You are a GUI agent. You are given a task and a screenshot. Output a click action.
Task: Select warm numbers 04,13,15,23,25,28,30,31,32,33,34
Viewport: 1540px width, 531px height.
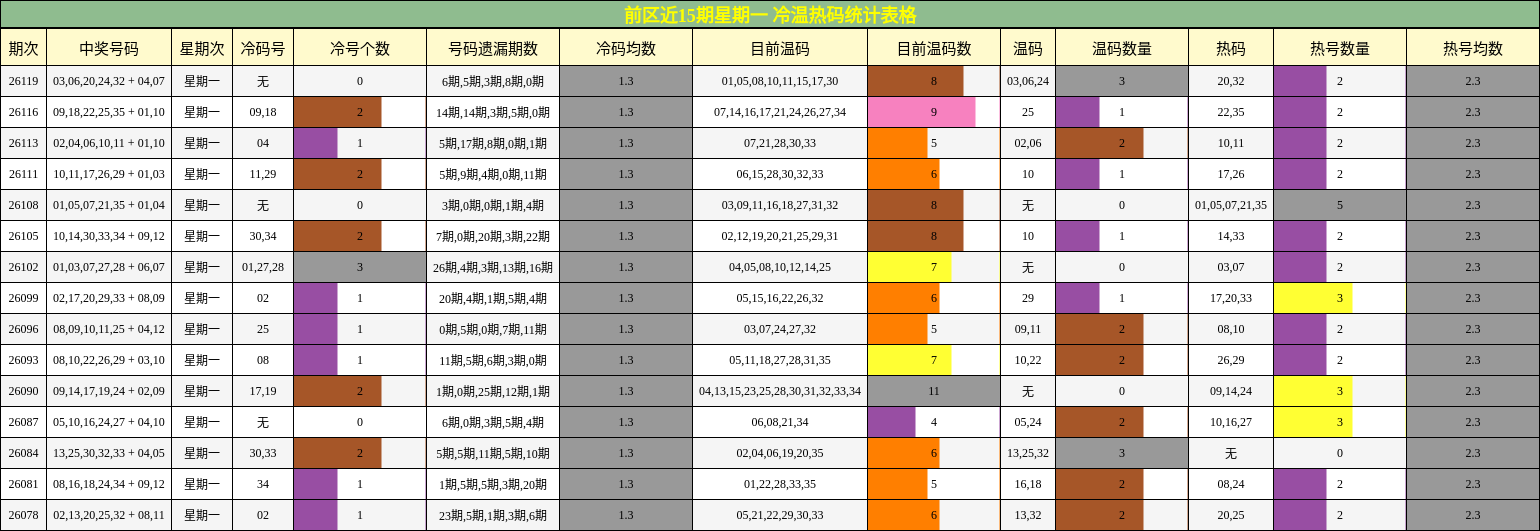(780, 391)
